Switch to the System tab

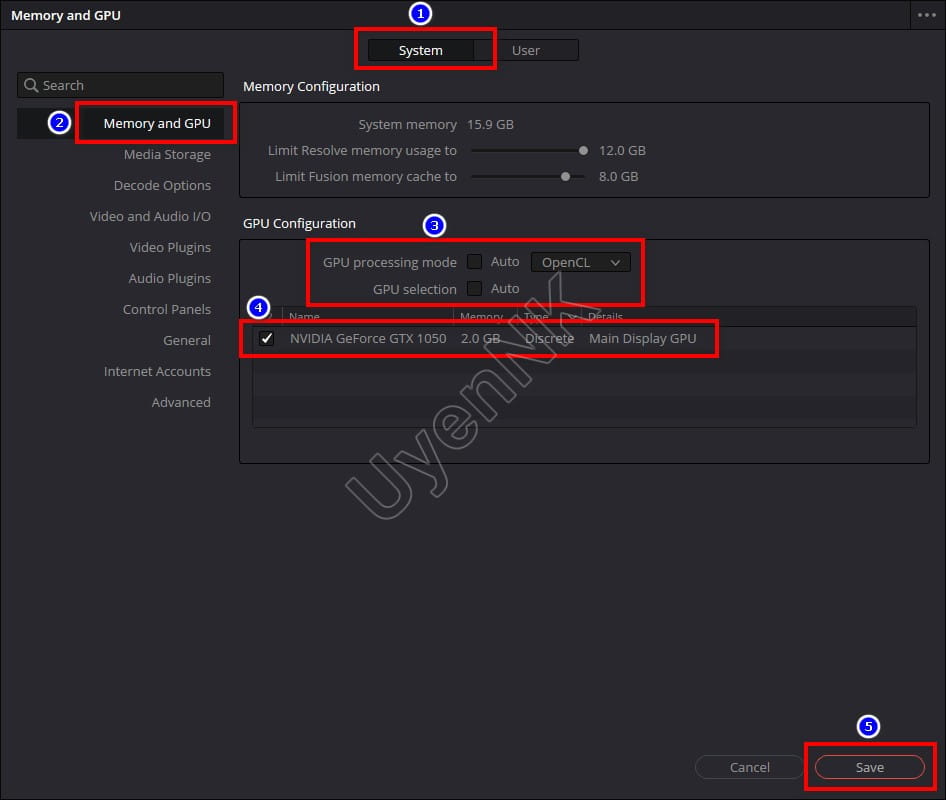(421, 51)
